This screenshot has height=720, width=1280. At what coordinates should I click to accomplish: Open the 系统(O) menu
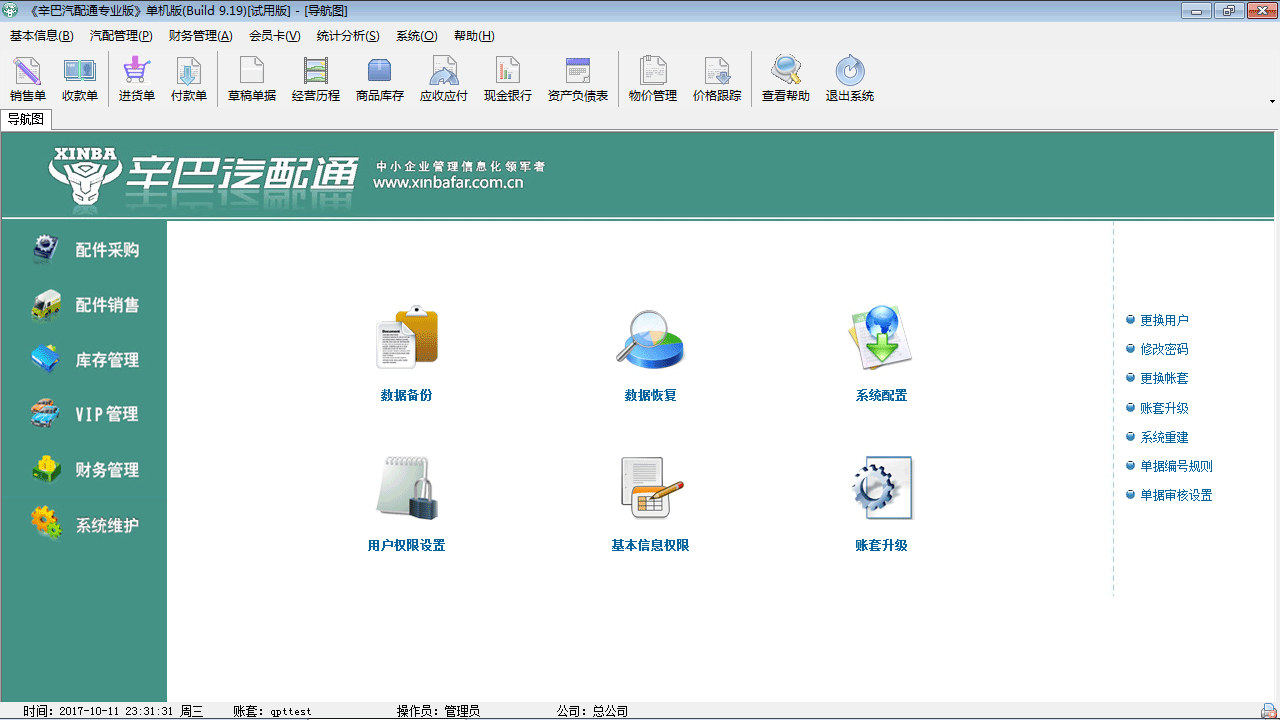point(416,36)
